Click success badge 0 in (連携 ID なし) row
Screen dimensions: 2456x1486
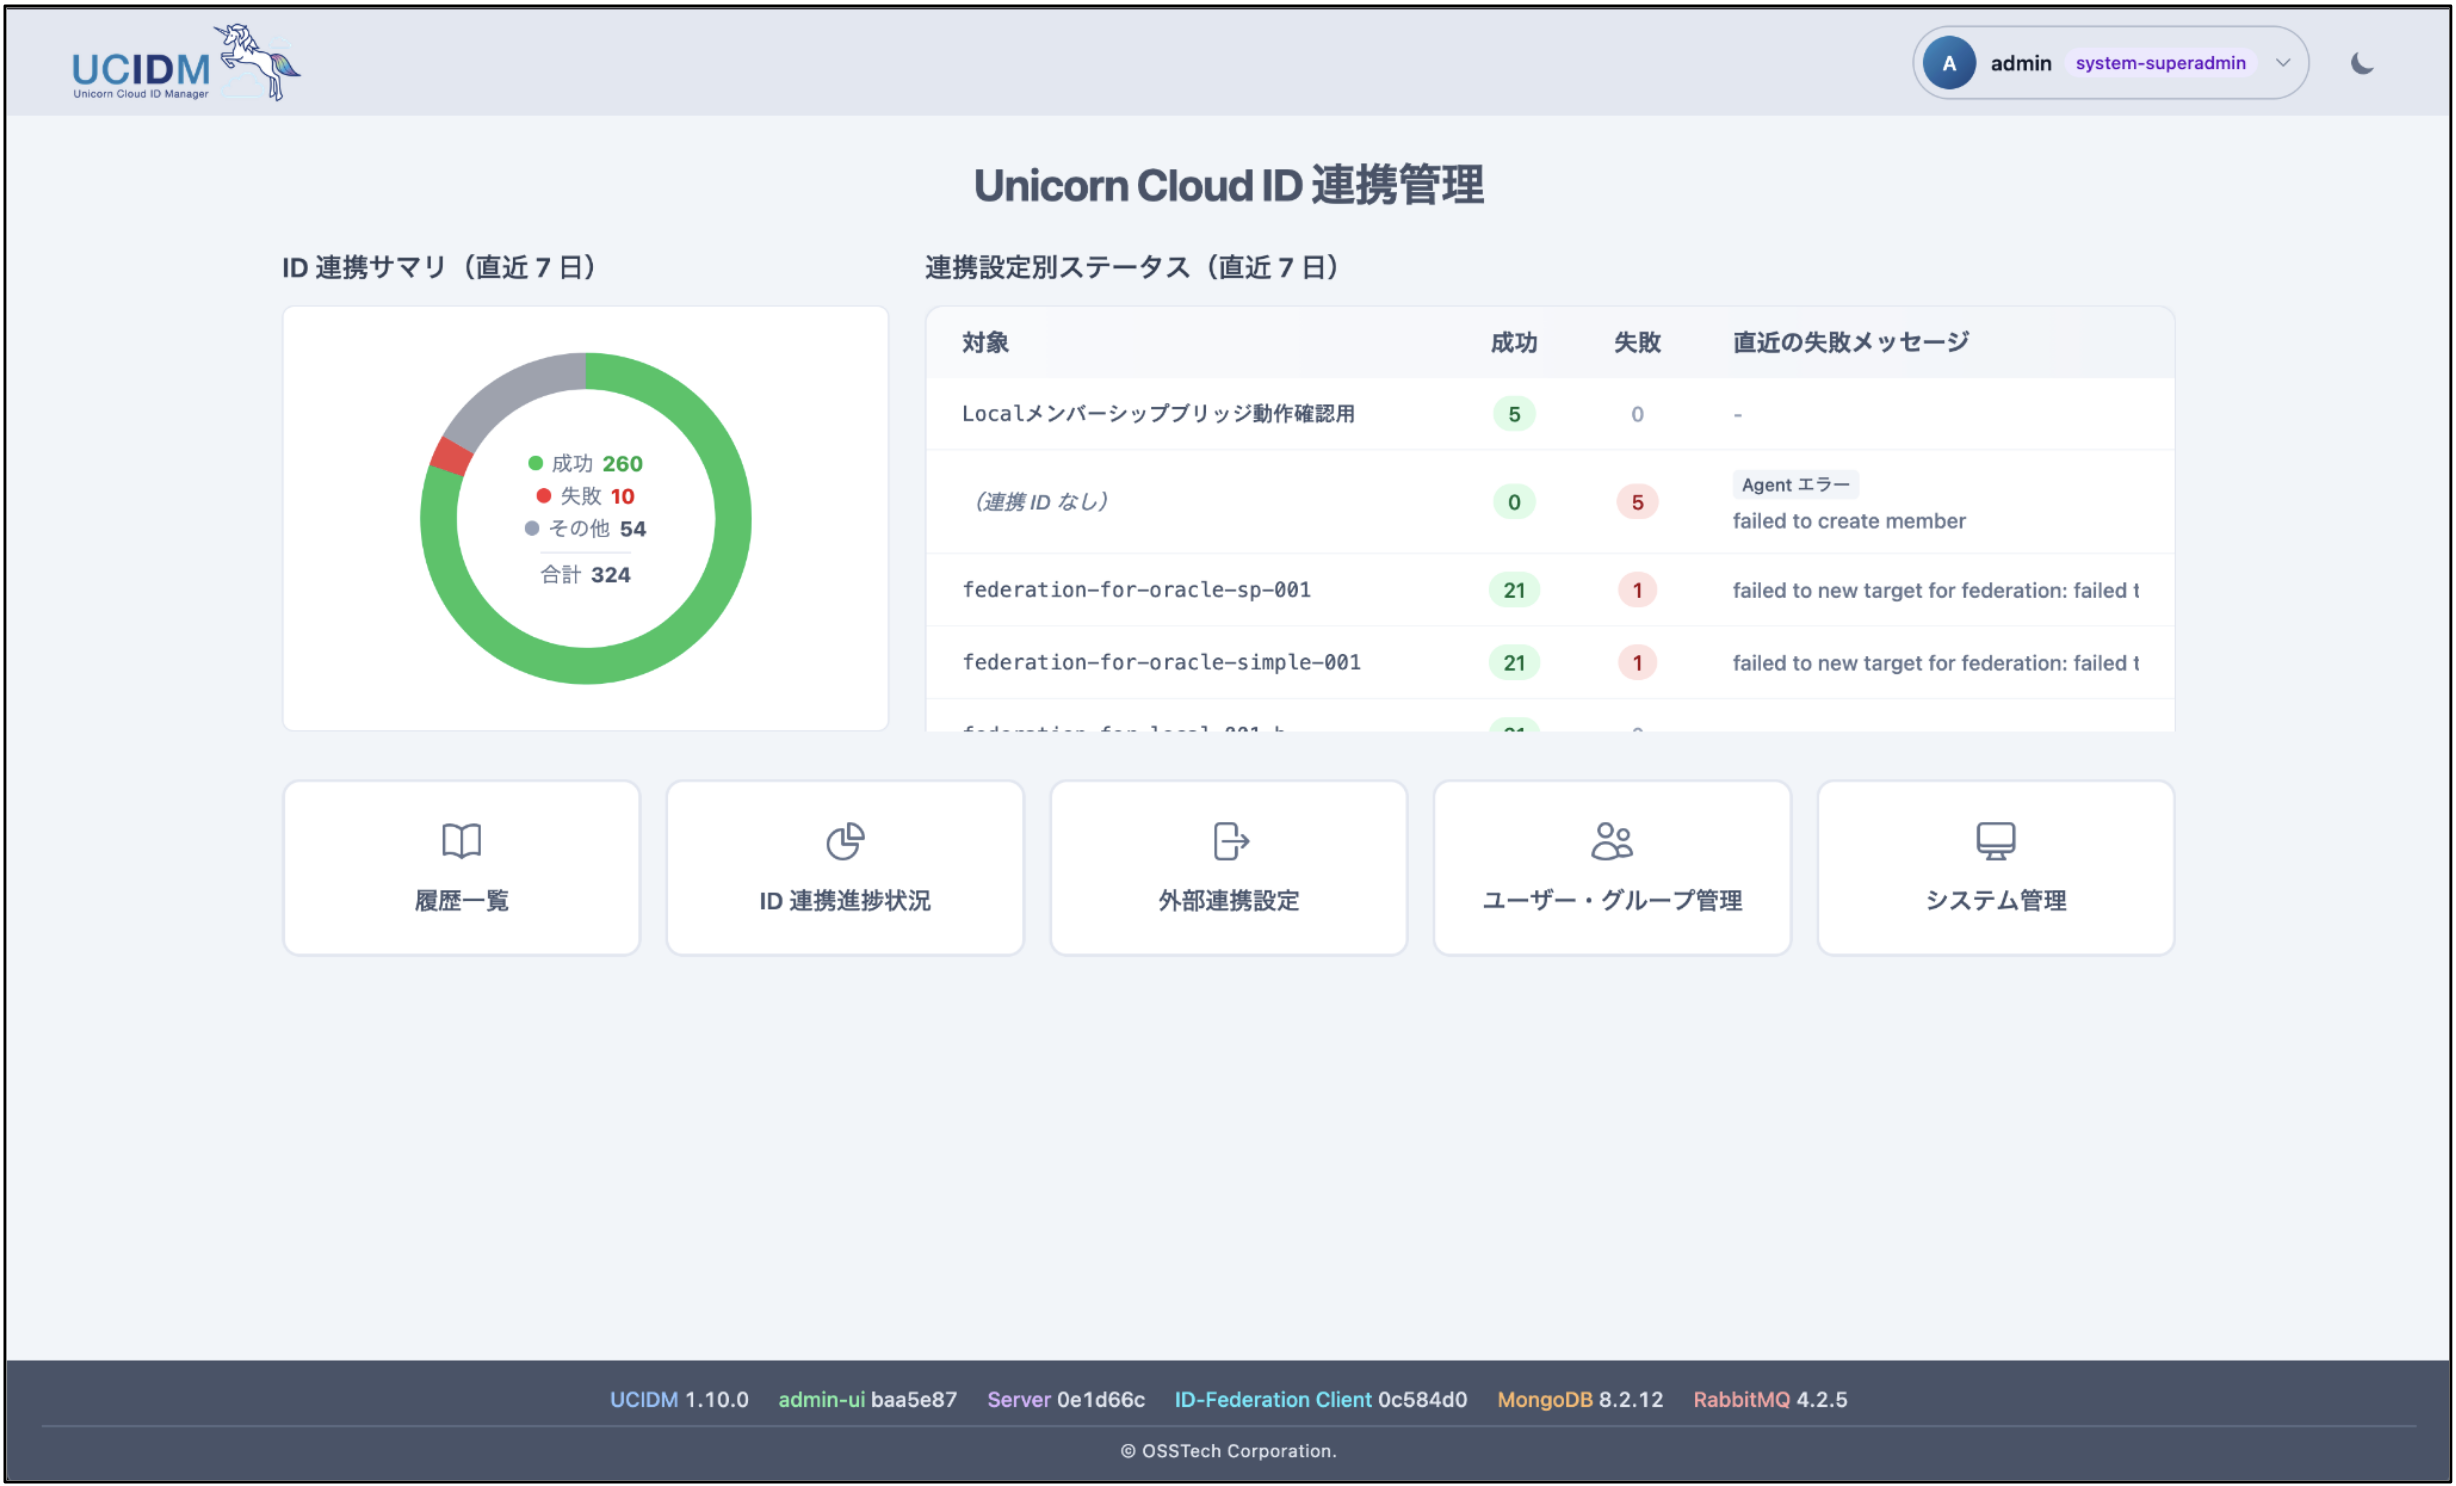pyautogui.click(x=1513, y=502)
